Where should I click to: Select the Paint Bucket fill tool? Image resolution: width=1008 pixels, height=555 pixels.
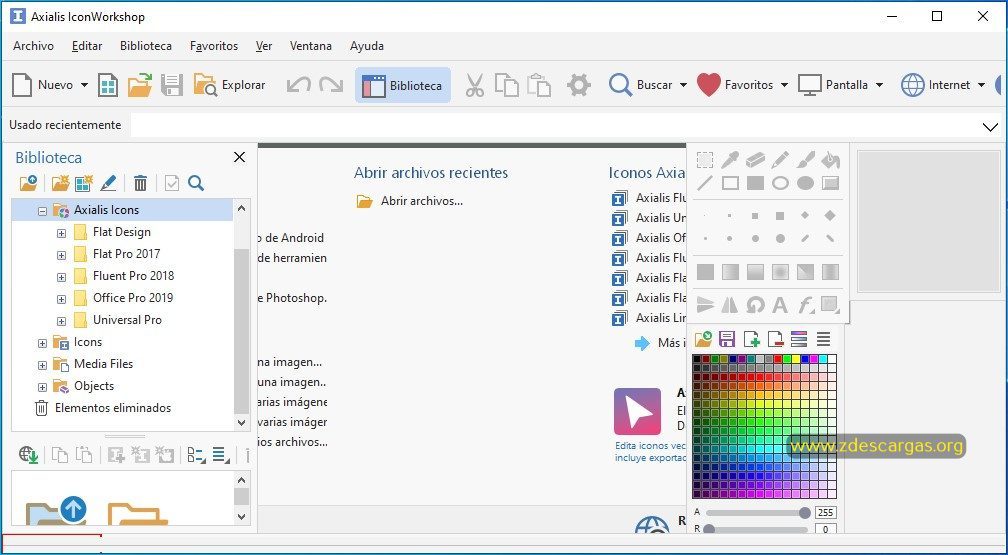point(830,159)
